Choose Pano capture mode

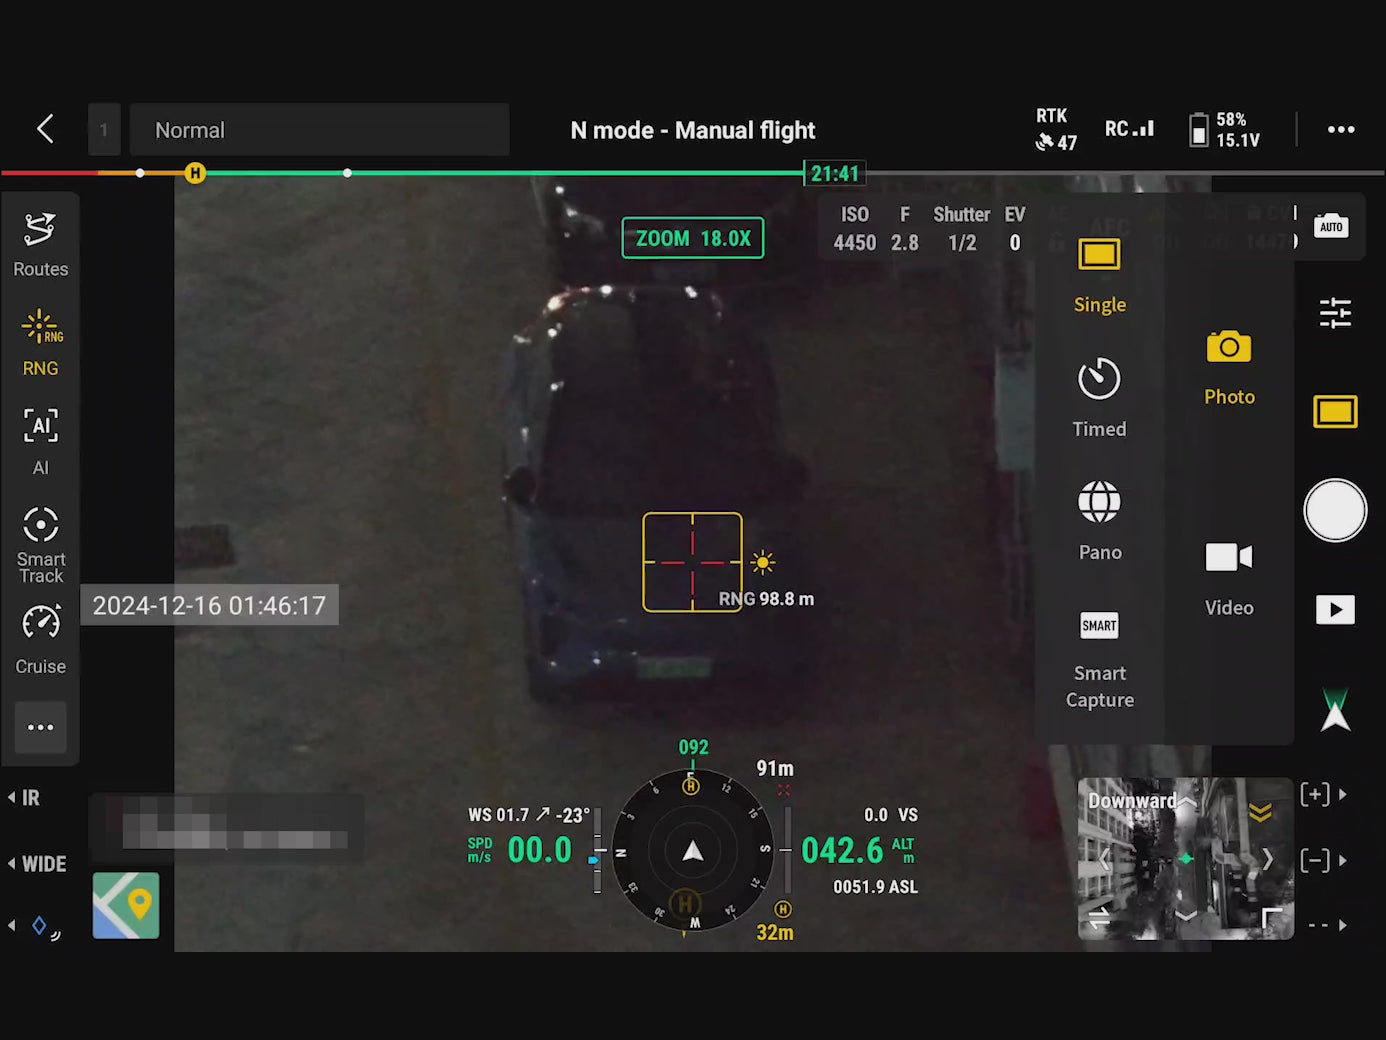point(1099,520)
